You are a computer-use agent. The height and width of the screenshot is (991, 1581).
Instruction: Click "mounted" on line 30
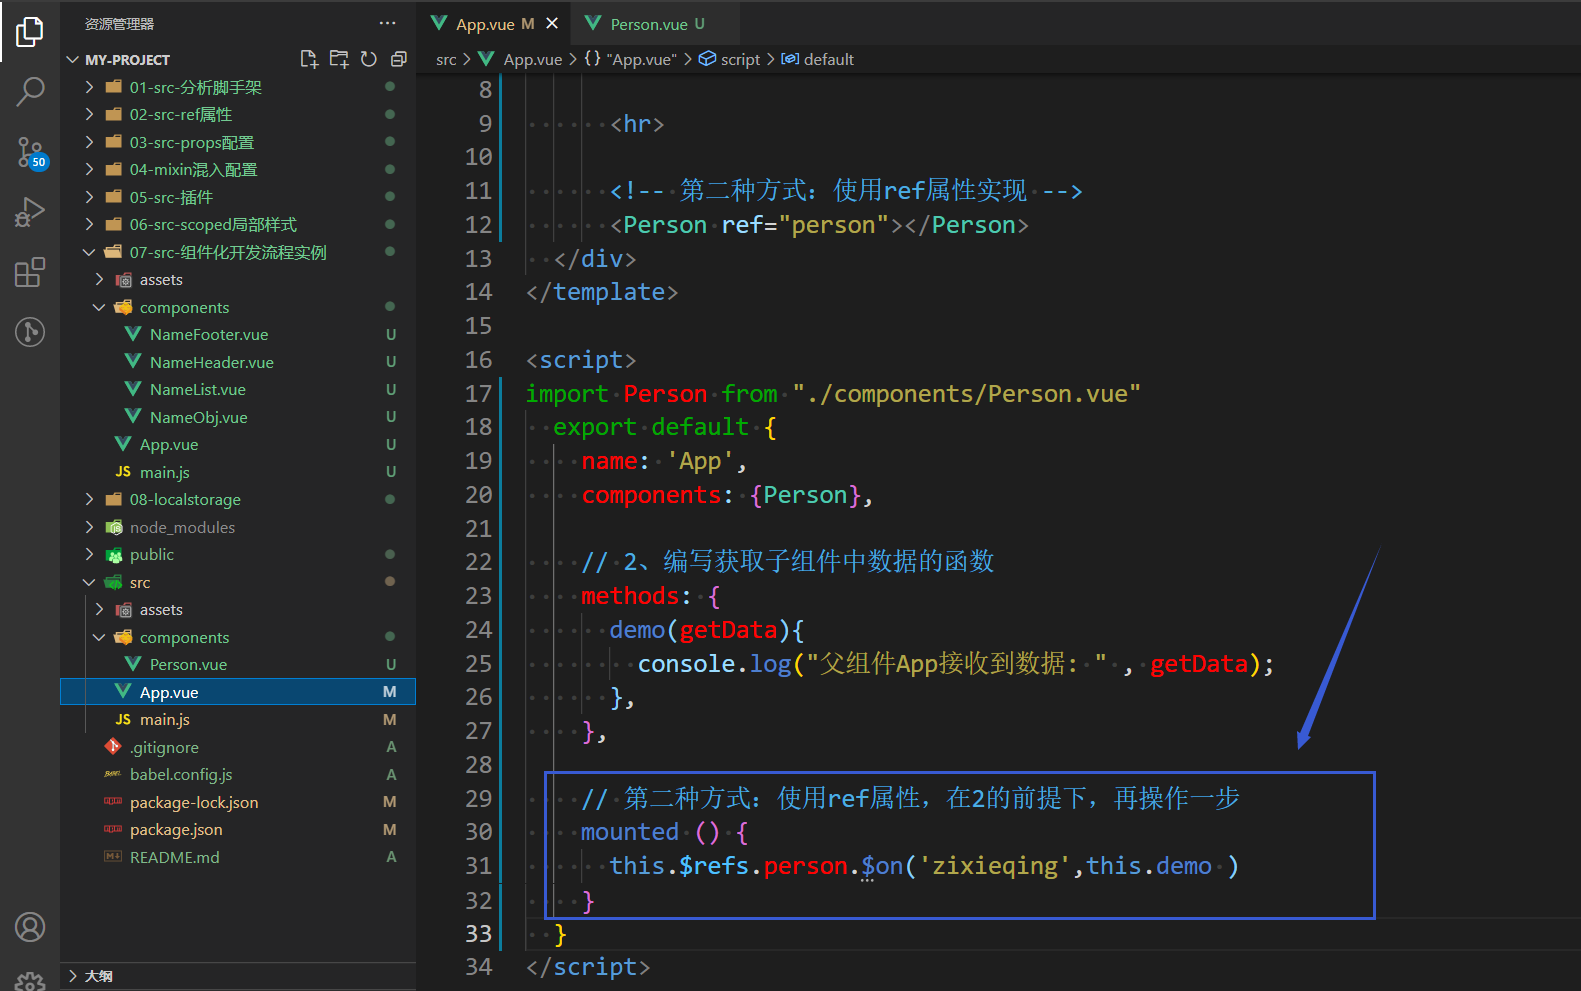coord(630,832)
